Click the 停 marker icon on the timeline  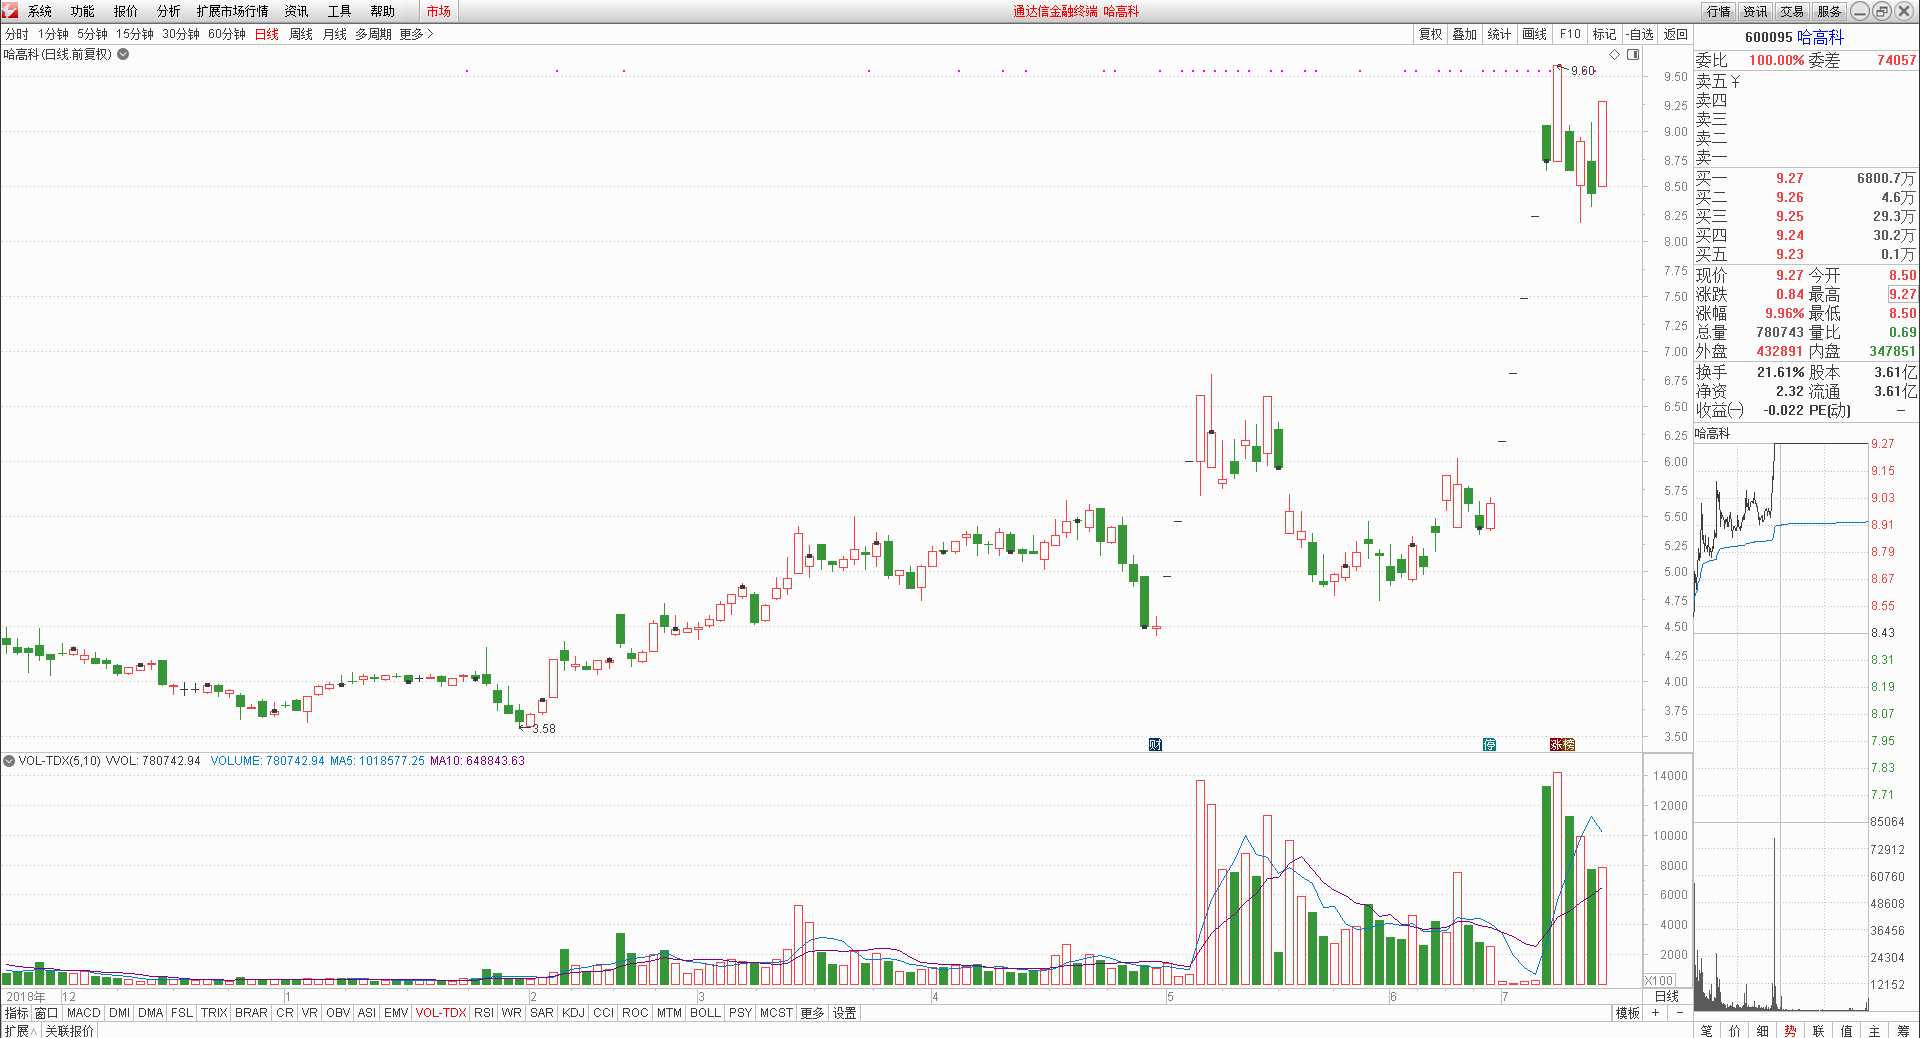click(1489, 744)
